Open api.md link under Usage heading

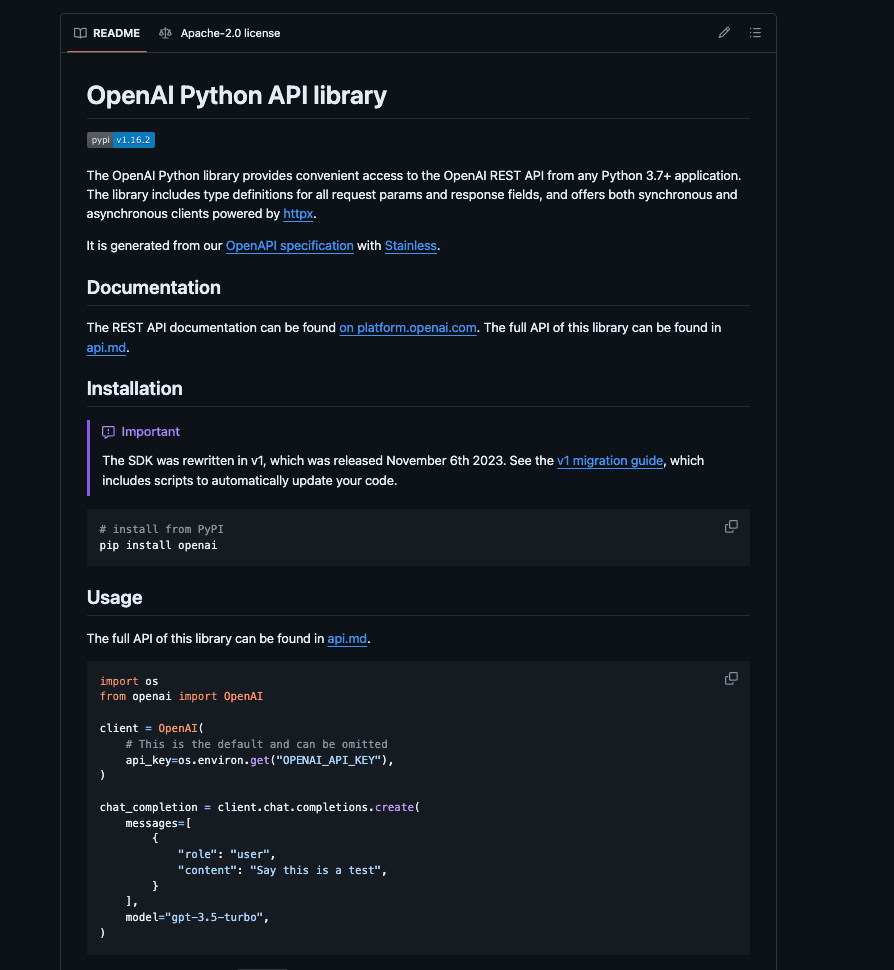click(x=348, y=639)
